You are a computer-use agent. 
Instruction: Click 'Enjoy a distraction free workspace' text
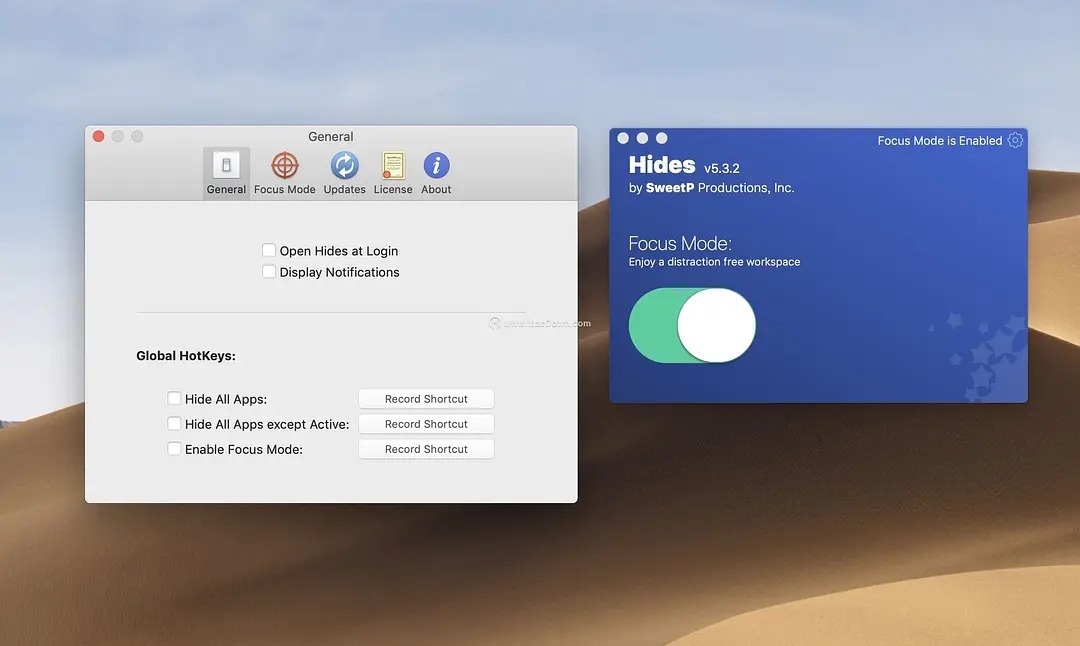[714, 262]
